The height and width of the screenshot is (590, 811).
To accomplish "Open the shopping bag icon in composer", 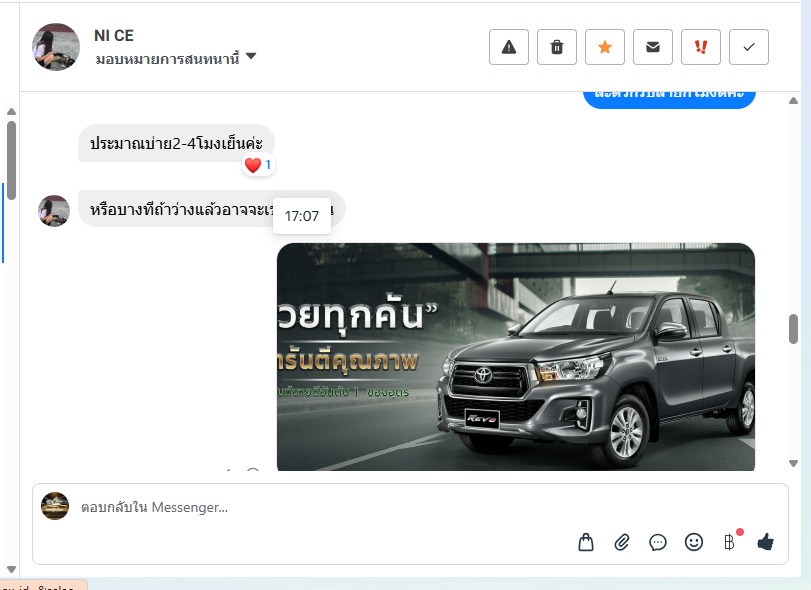I will 586,542.
